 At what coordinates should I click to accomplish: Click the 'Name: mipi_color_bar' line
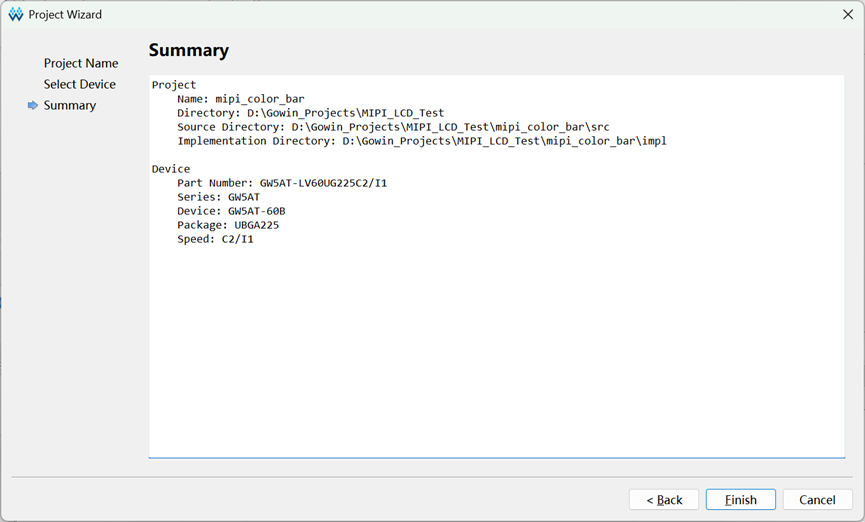point(241,99)
